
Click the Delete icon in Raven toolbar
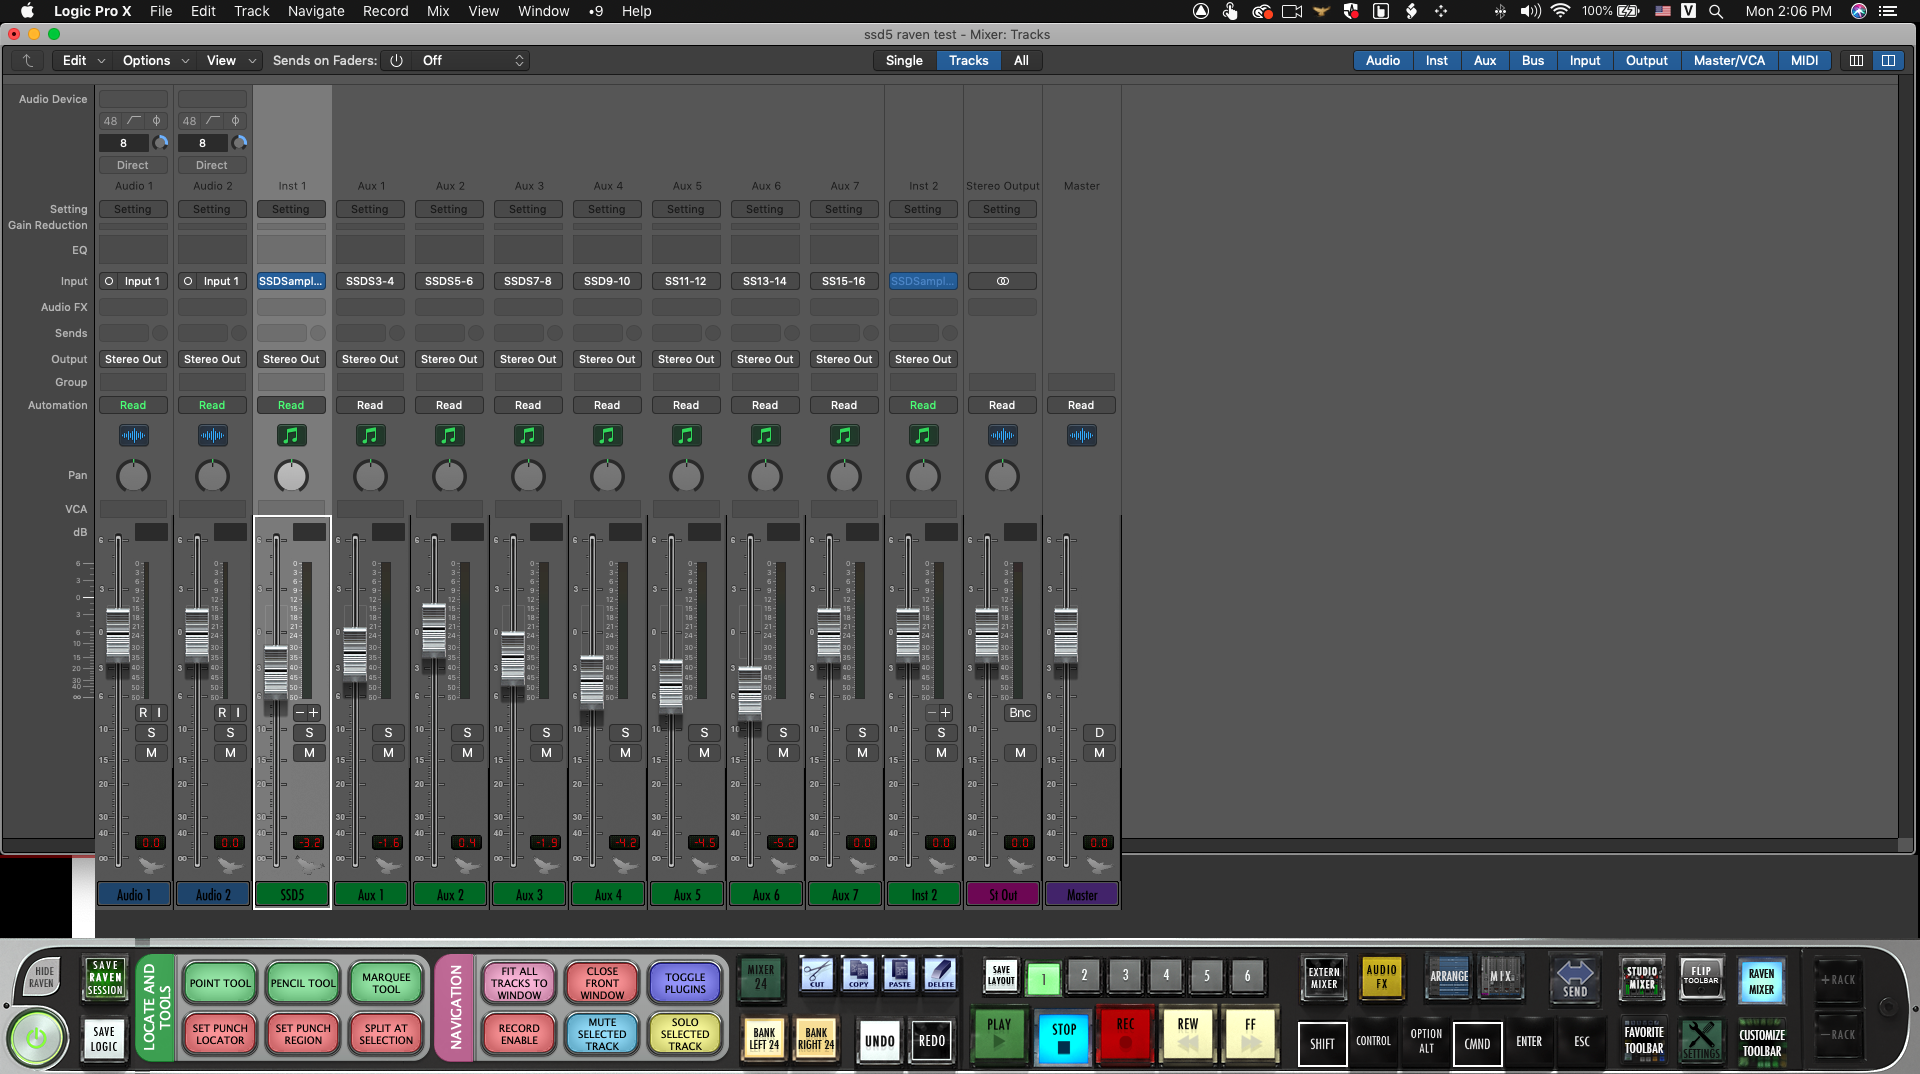(940, 974)
